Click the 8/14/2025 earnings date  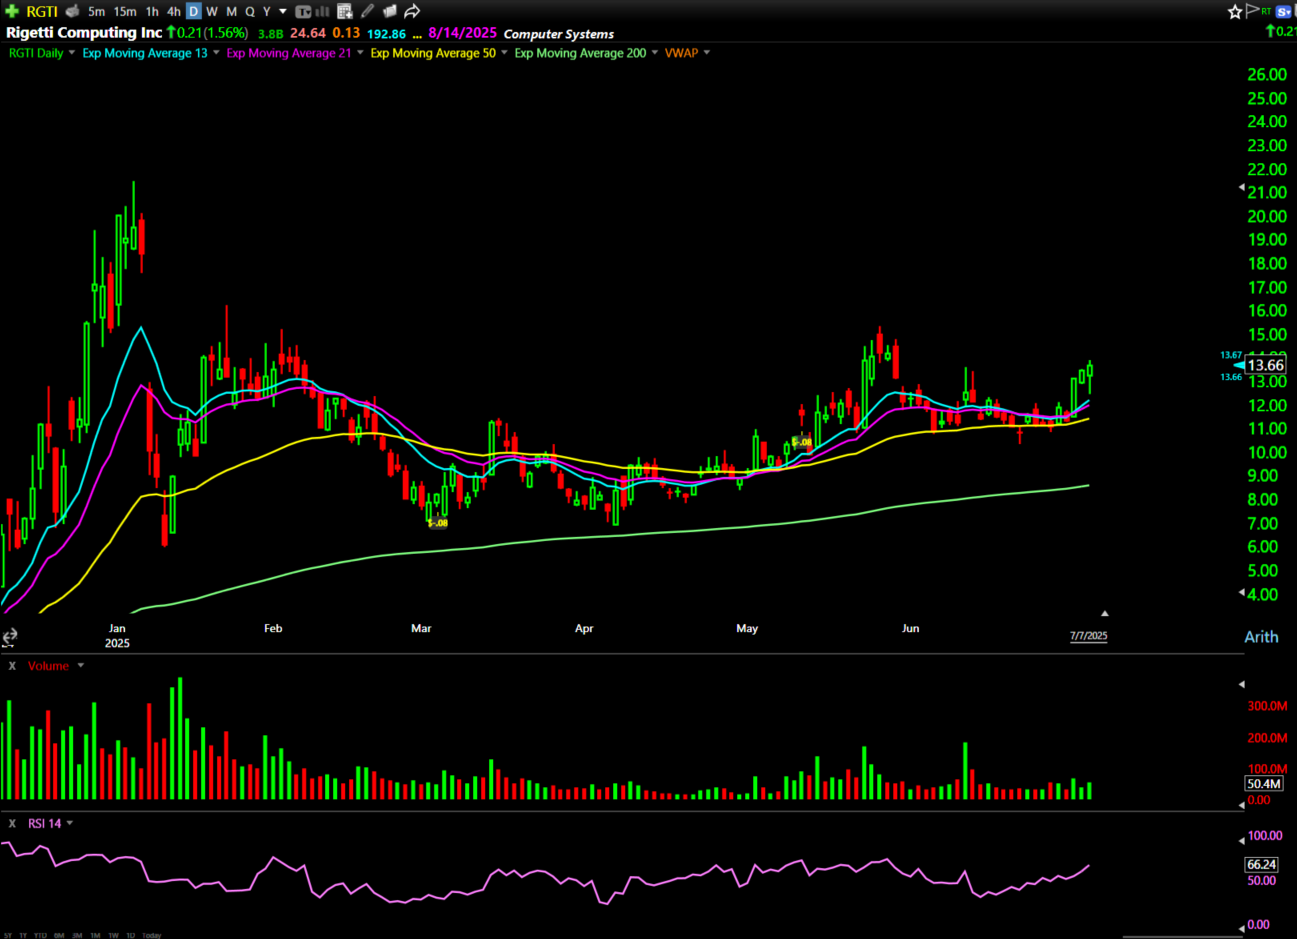462,33
